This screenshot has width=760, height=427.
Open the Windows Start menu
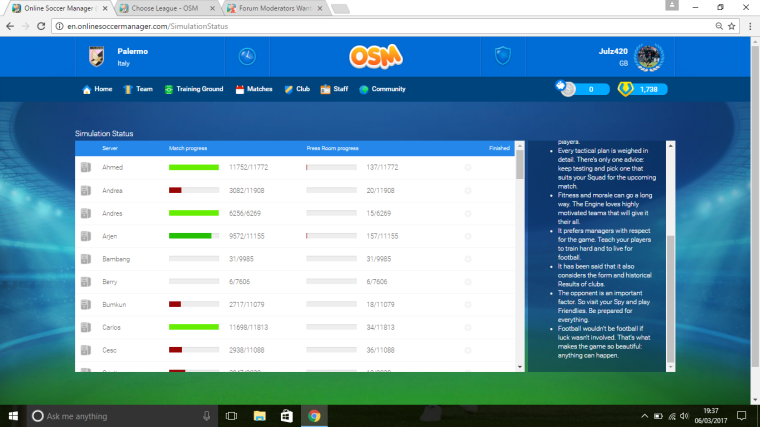click(13, 416)
